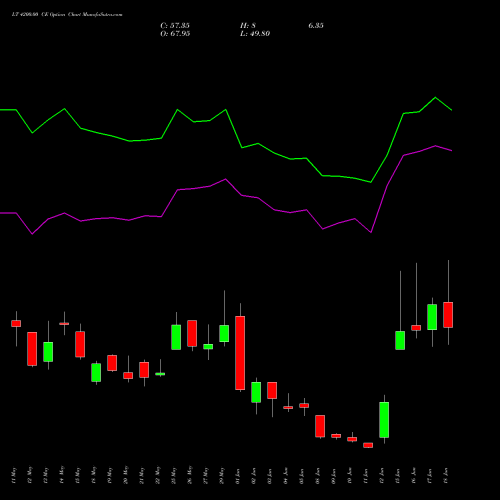Click the "05 Jun" date label

tap(302, 476)
